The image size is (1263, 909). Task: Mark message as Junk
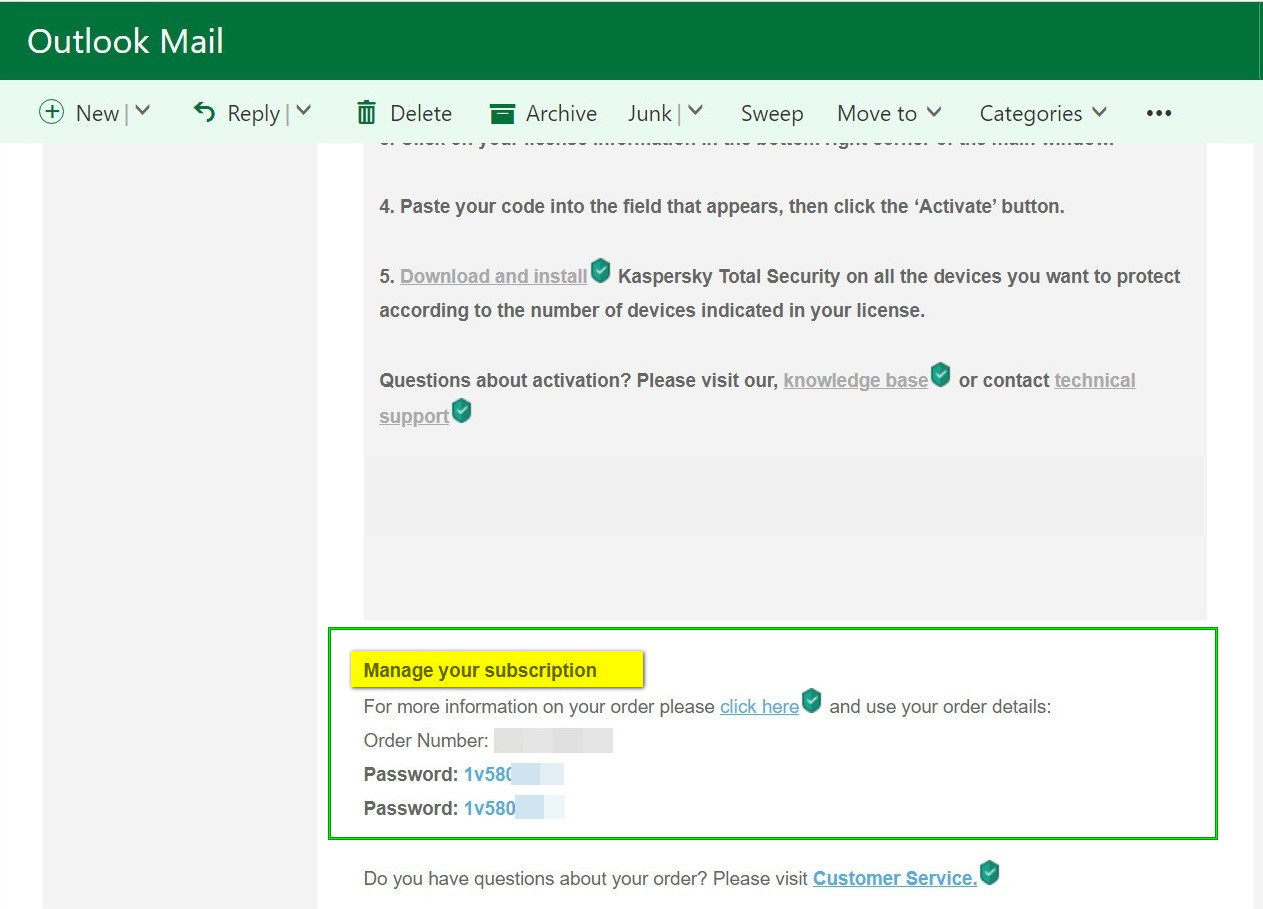[x=650, y=113]
